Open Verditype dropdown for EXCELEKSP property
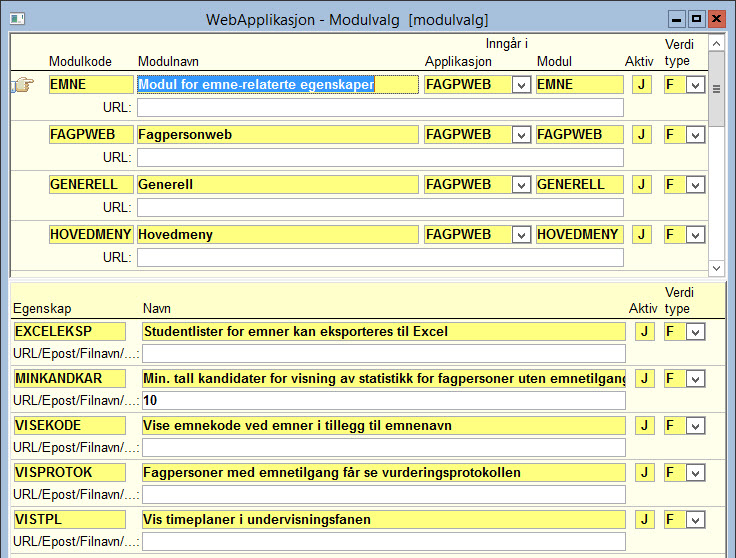The width and height of the screenshot is (736, 558). (x=695, y=332)
